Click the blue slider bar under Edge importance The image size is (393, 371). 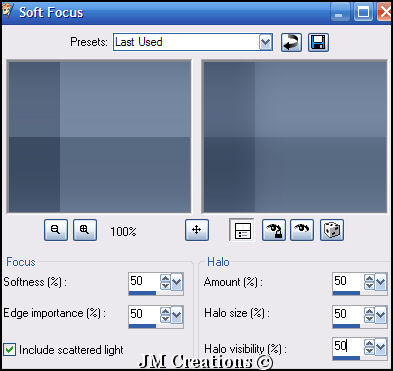click(x=142, y=326)
